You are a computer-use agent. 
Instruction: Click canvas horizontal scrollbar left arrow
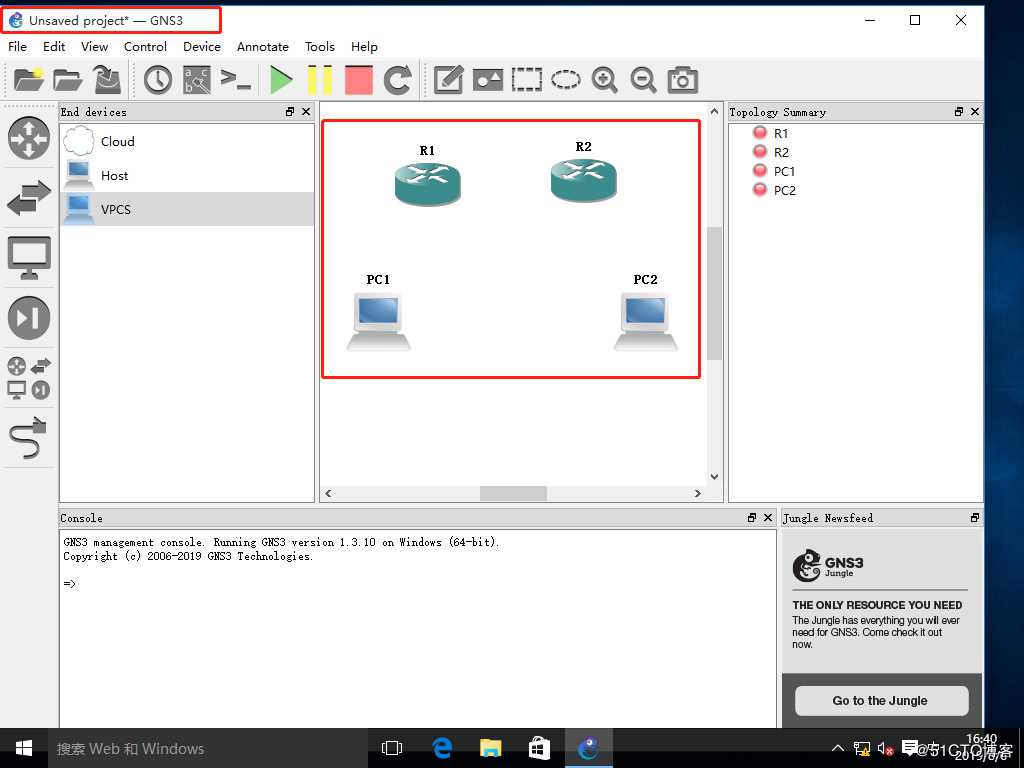pos(328,493)
